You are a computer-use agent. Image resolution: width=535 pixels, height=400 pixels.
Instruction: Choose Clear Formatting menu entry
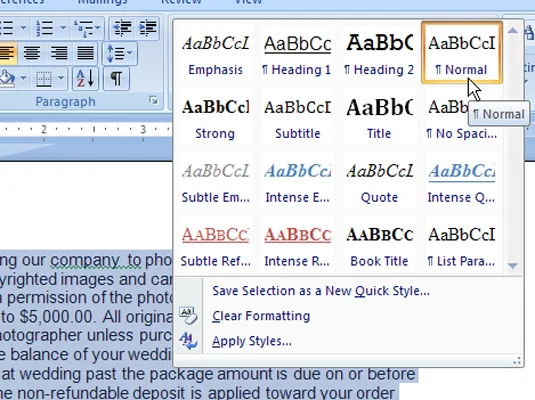click(x=261, y=316)
